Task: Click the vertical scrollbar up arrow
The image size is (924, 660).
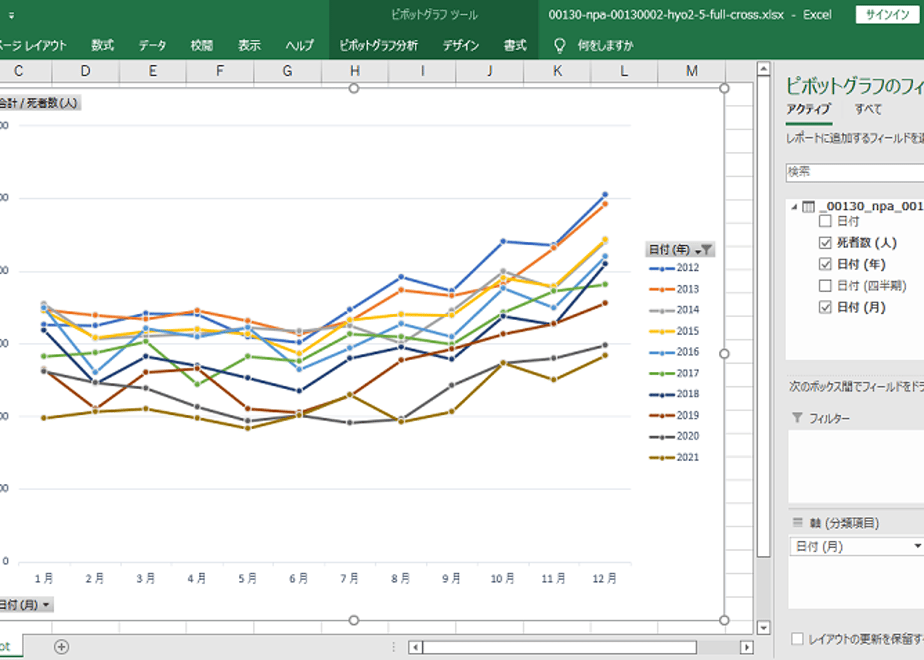Action: pos(764,70)
